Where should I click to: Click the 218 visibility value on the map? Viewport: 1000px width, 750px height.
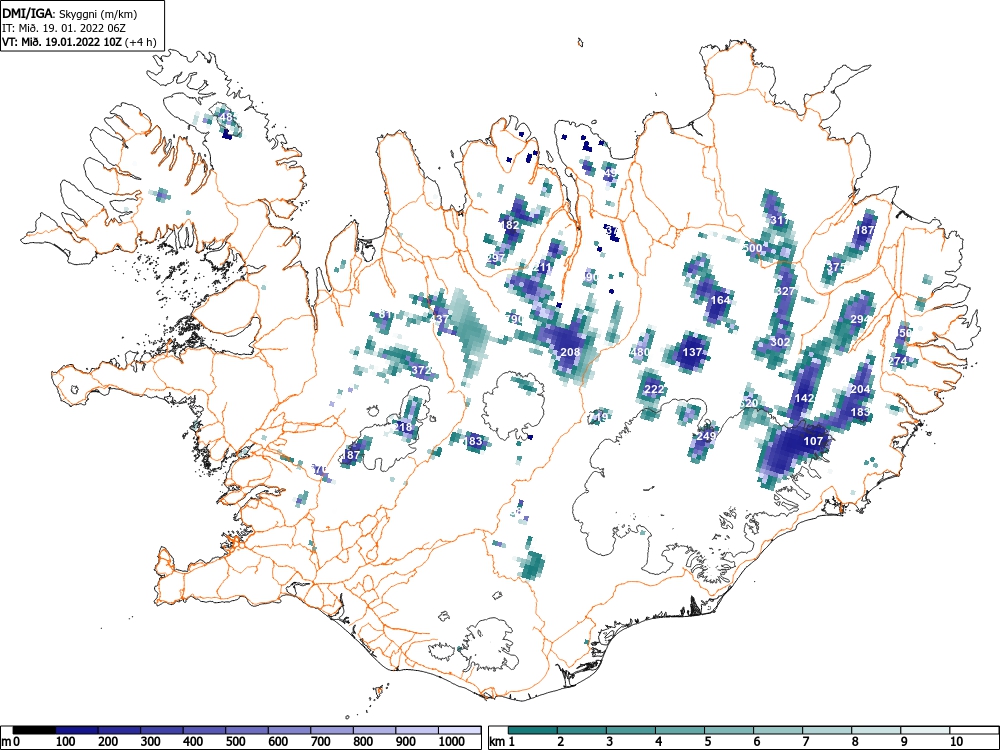click(x=403, y=427)
